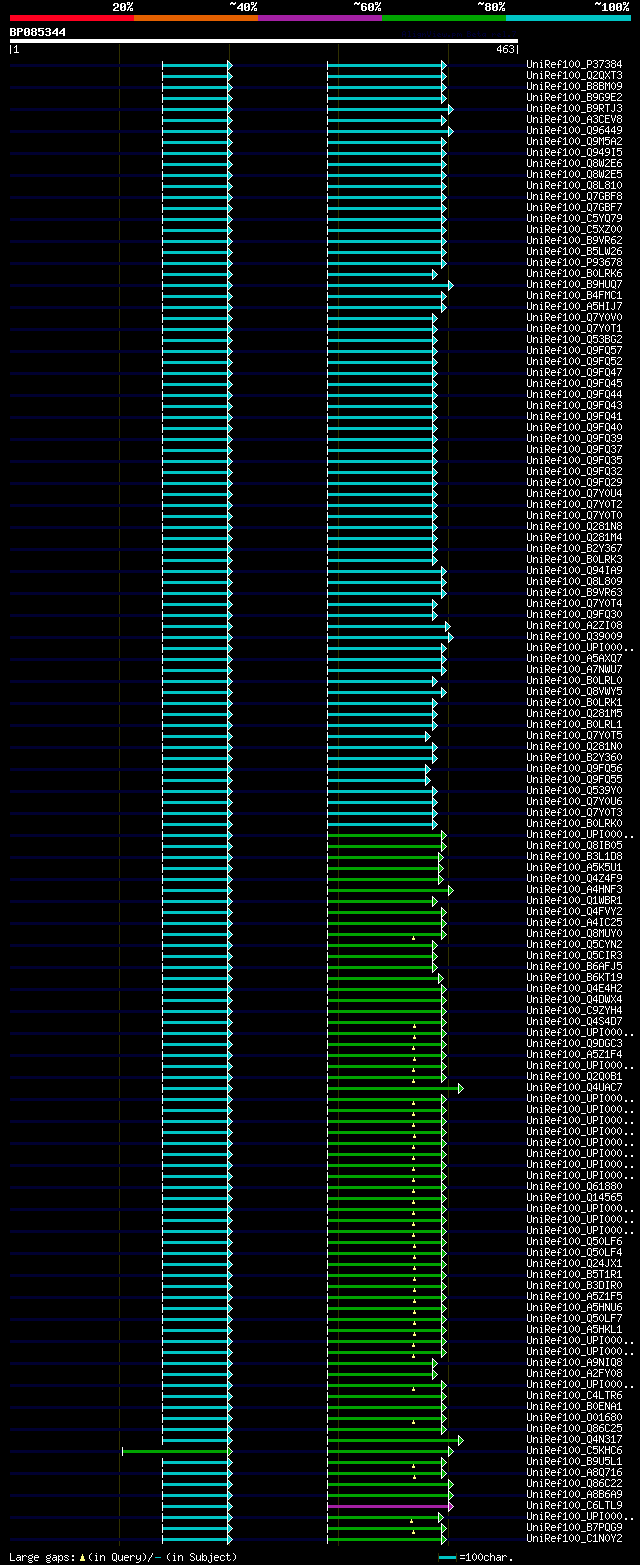Click subject name UniRef100_P93678

(574, 263)
